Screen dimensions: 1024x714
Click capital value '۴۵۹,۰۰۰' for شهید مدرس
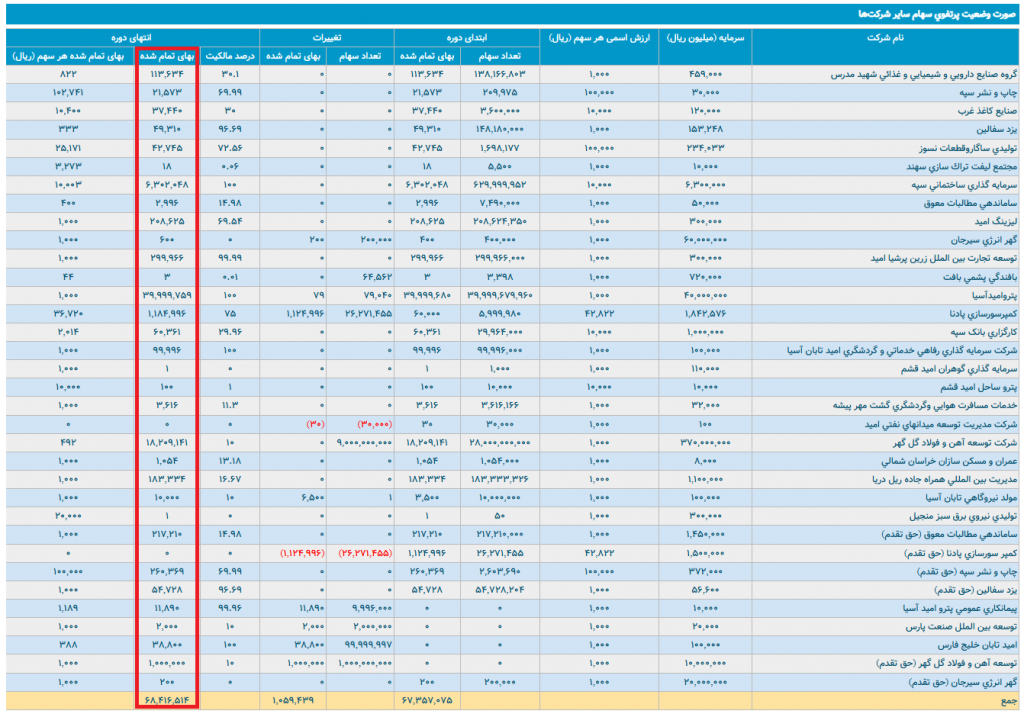tap(705, 74)
